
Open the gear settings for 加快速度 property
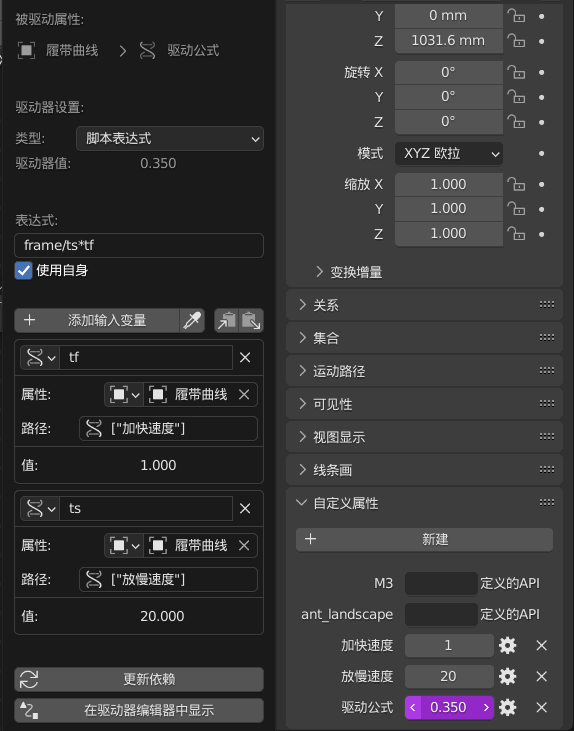(507, 645)
